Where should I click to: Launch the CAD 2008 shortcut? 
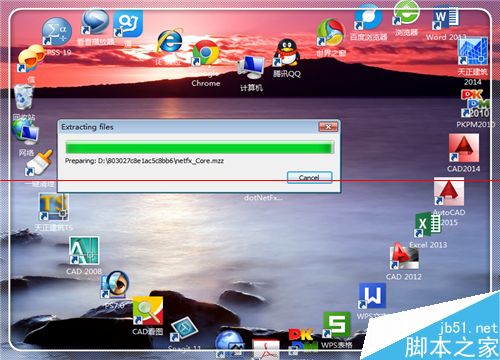84,250
